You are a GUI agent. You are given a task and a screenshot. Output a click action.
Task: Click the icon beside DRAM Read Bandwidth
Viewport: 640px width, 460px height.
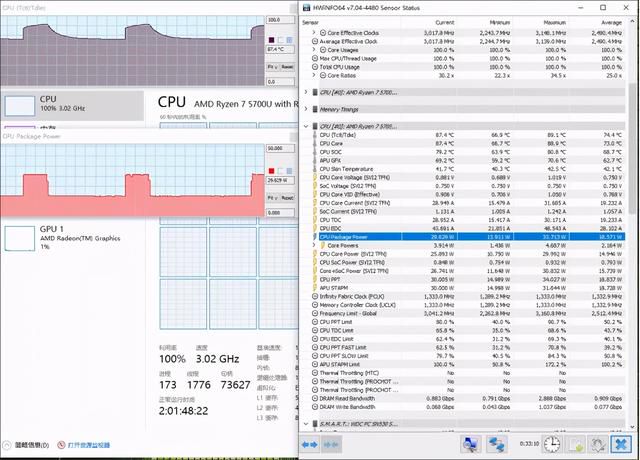click(x=315, y=398)
